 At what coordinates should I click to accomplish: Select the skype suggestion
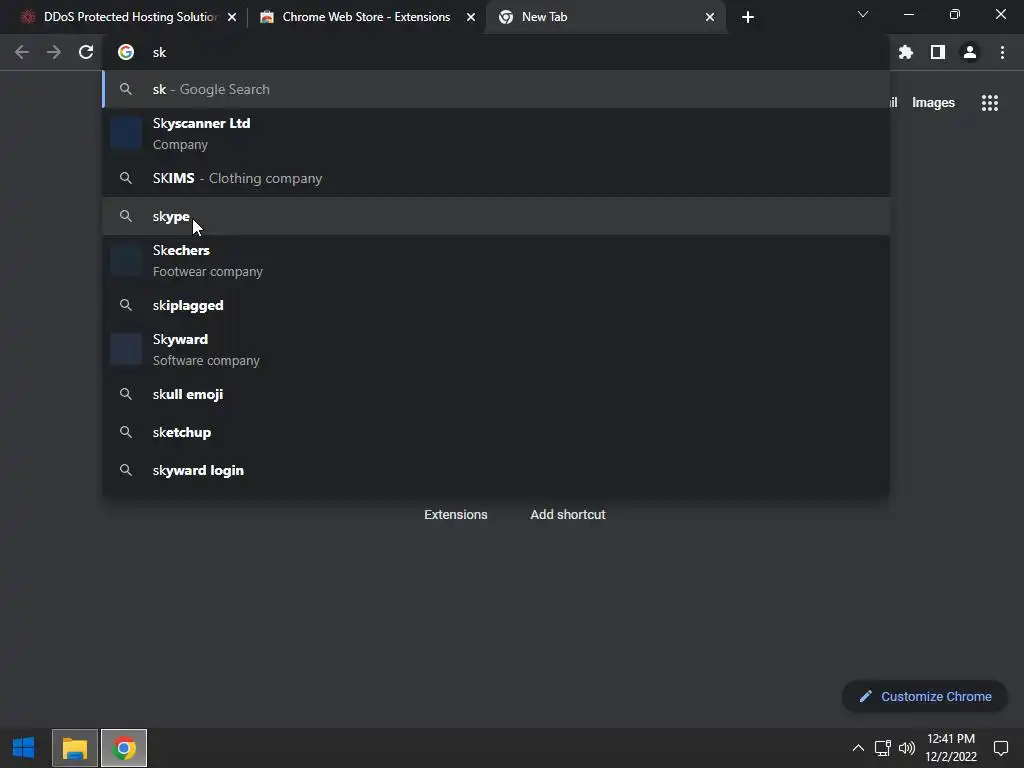496,216
